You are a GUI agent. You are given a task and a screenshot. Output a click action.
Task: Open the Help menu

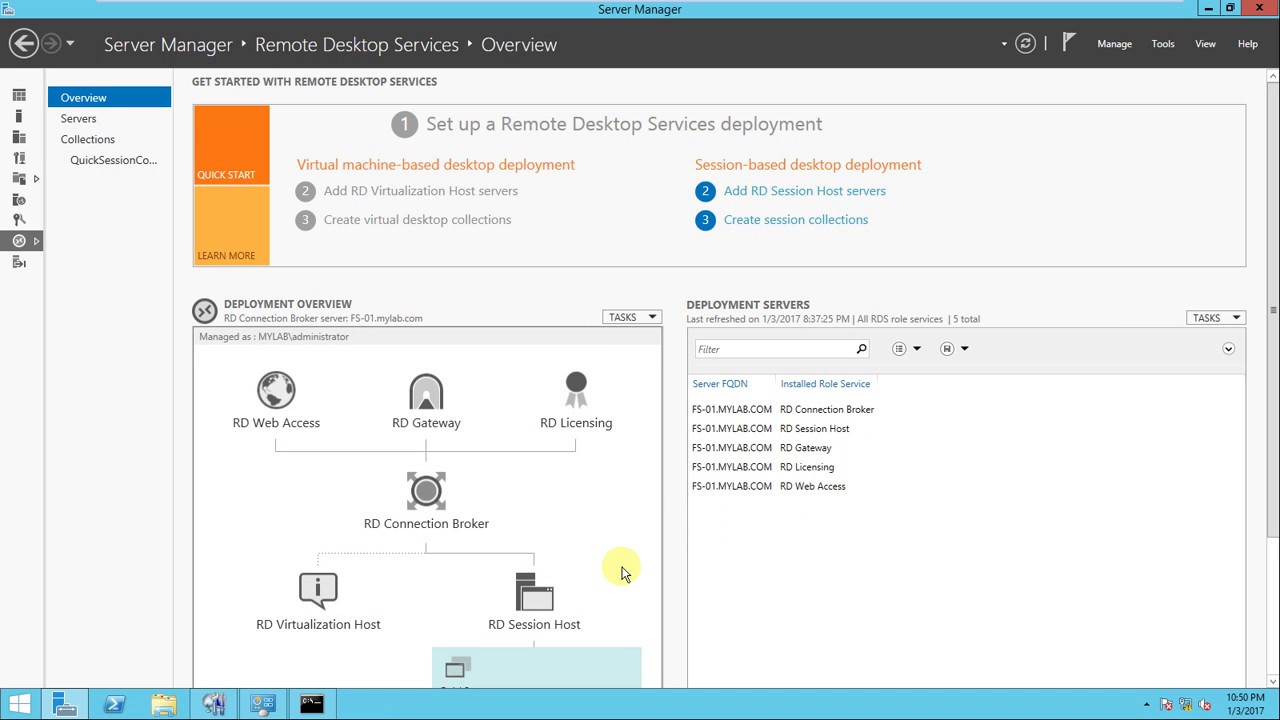[x=1248, y=44]
